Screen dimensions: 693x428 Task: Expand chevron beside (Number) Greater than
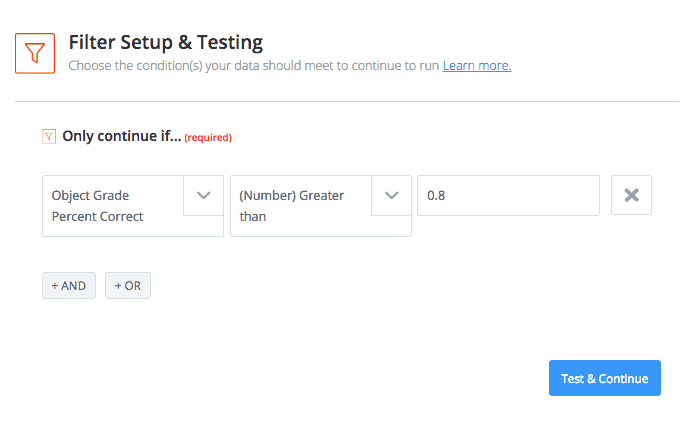[x=391, y=196]
